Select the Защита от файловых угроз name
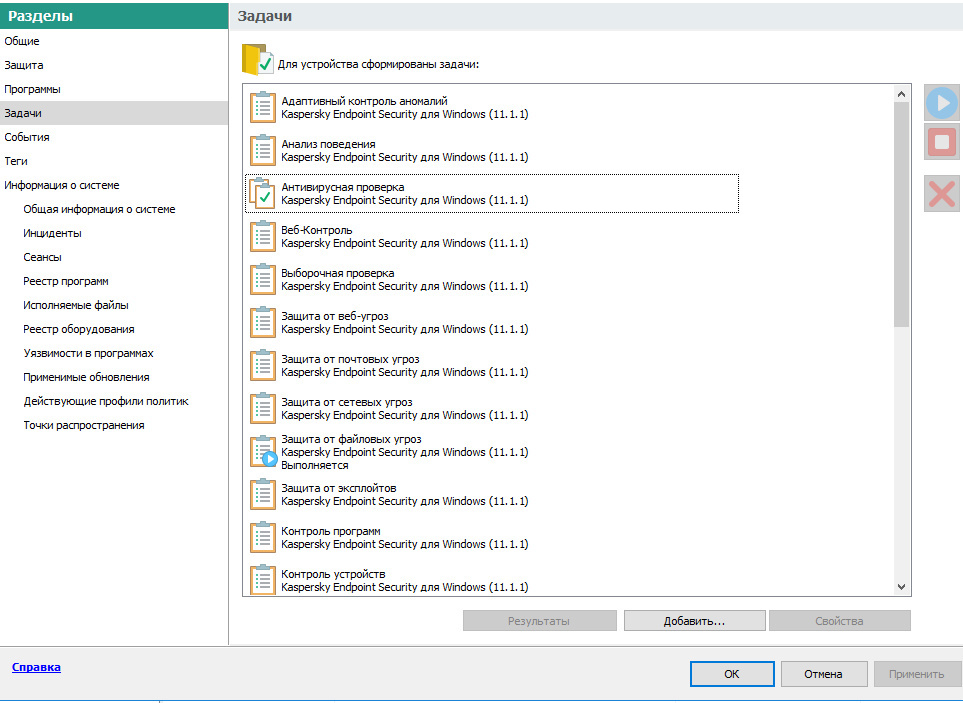The width and height of the screenshot is (963, 703). 351,439
